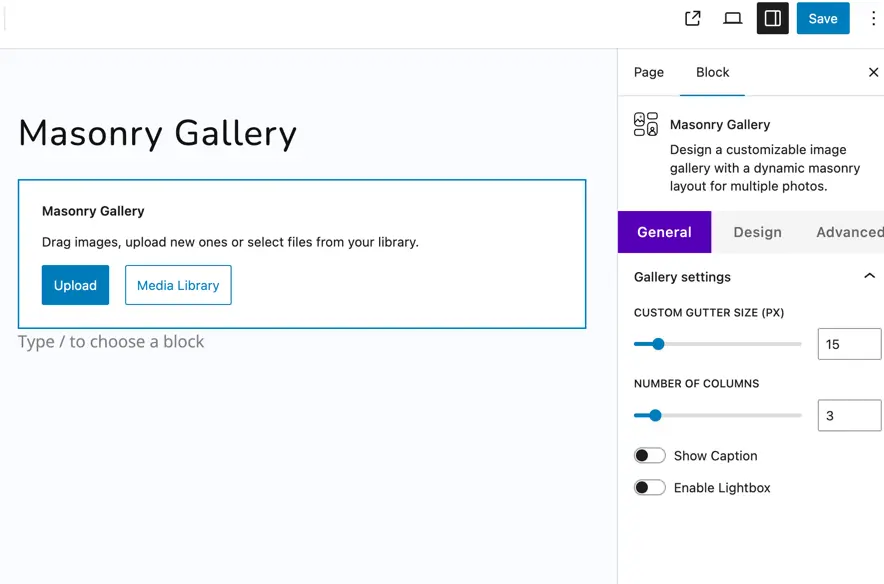Collapse the Gallery settings section
This screenshot has width=884, height=584.
coord(869,276)
